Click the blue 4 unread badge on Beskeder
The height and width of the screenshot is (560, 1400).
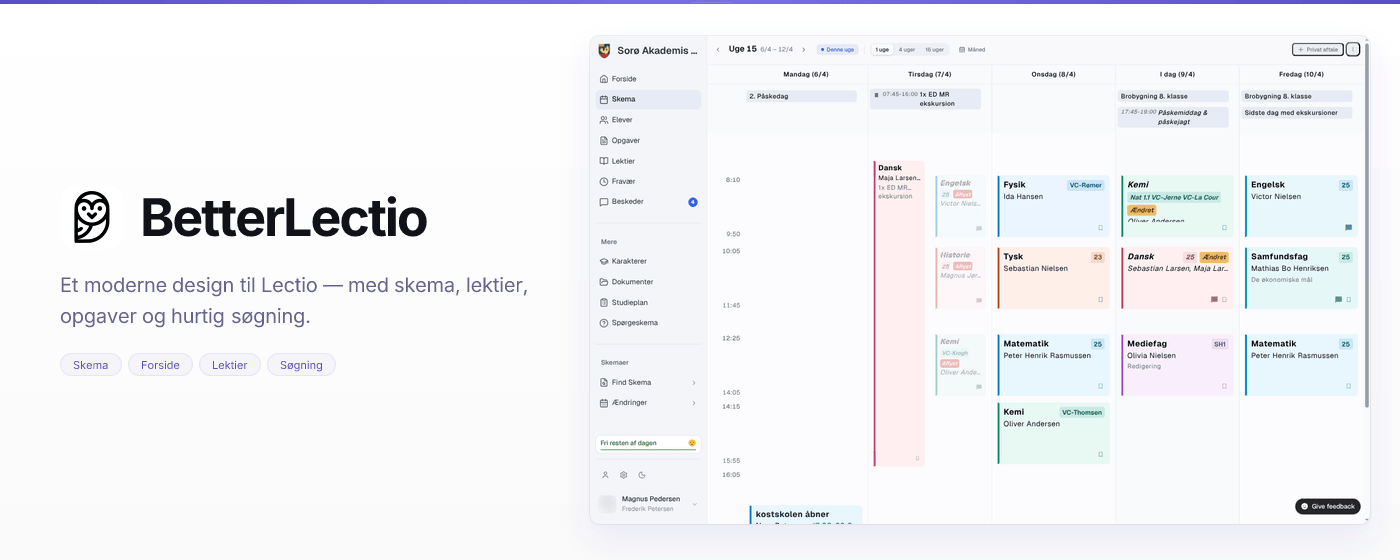pos(693,202)
